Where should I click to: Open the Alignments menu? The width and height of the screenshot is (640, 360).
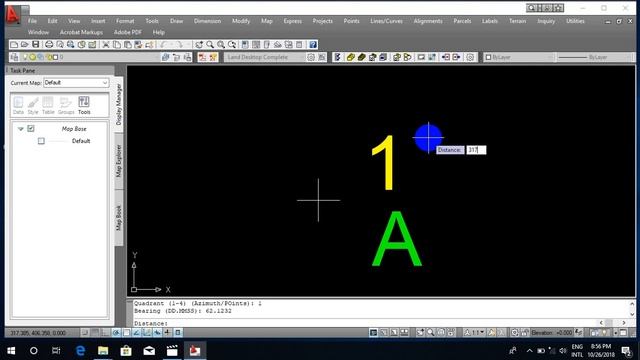[x=428, y=21]
